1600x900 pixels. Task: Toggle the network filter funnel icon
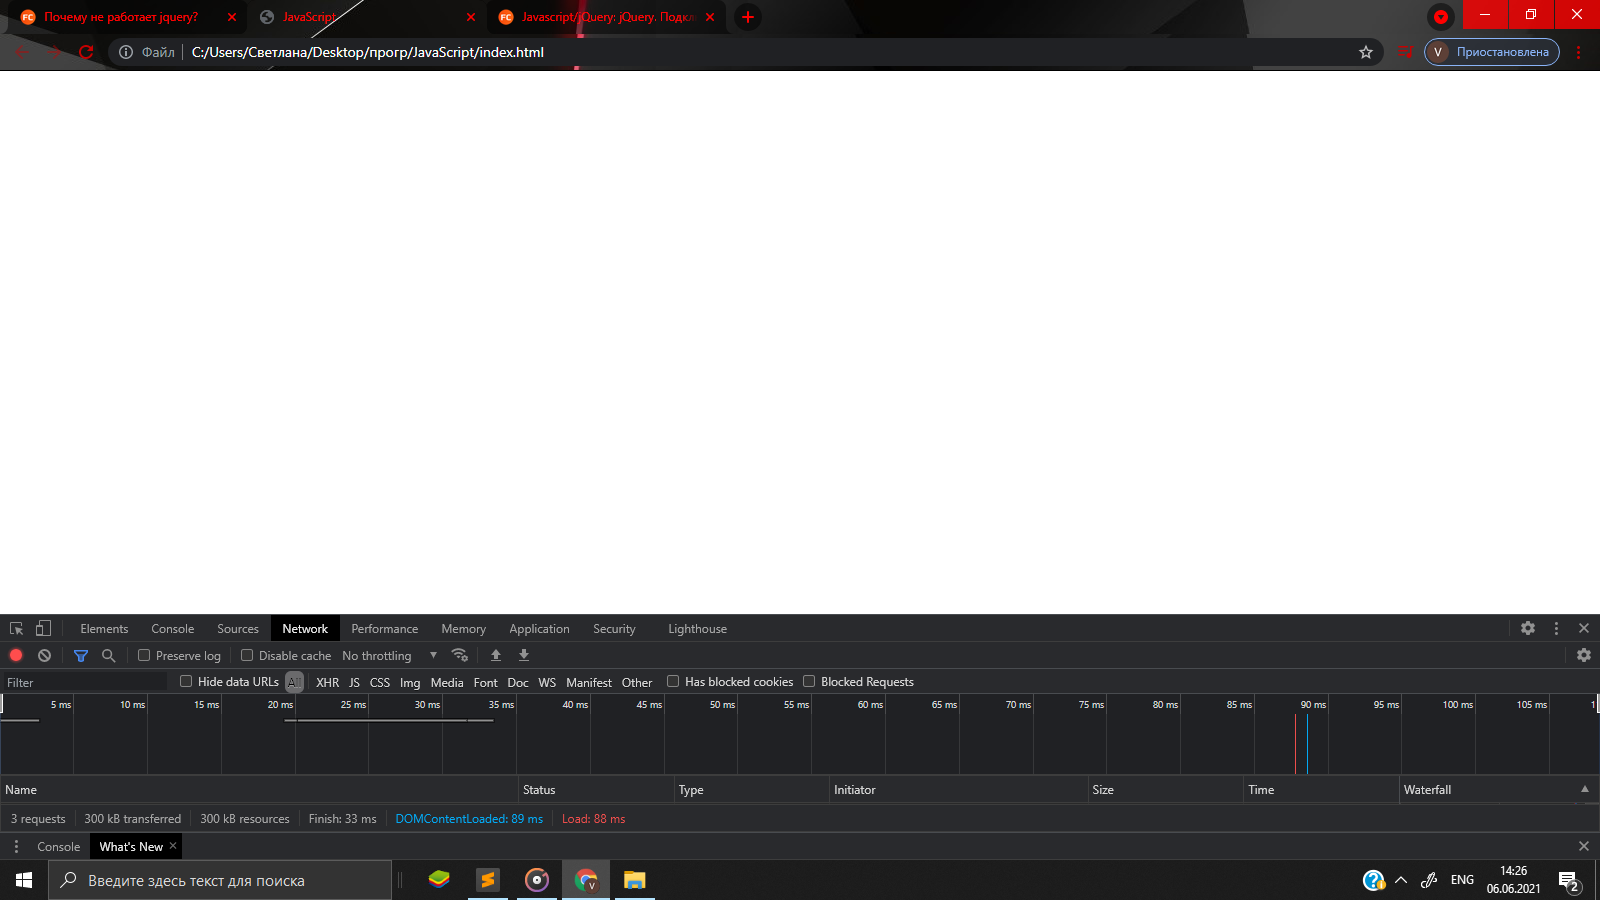81,656
